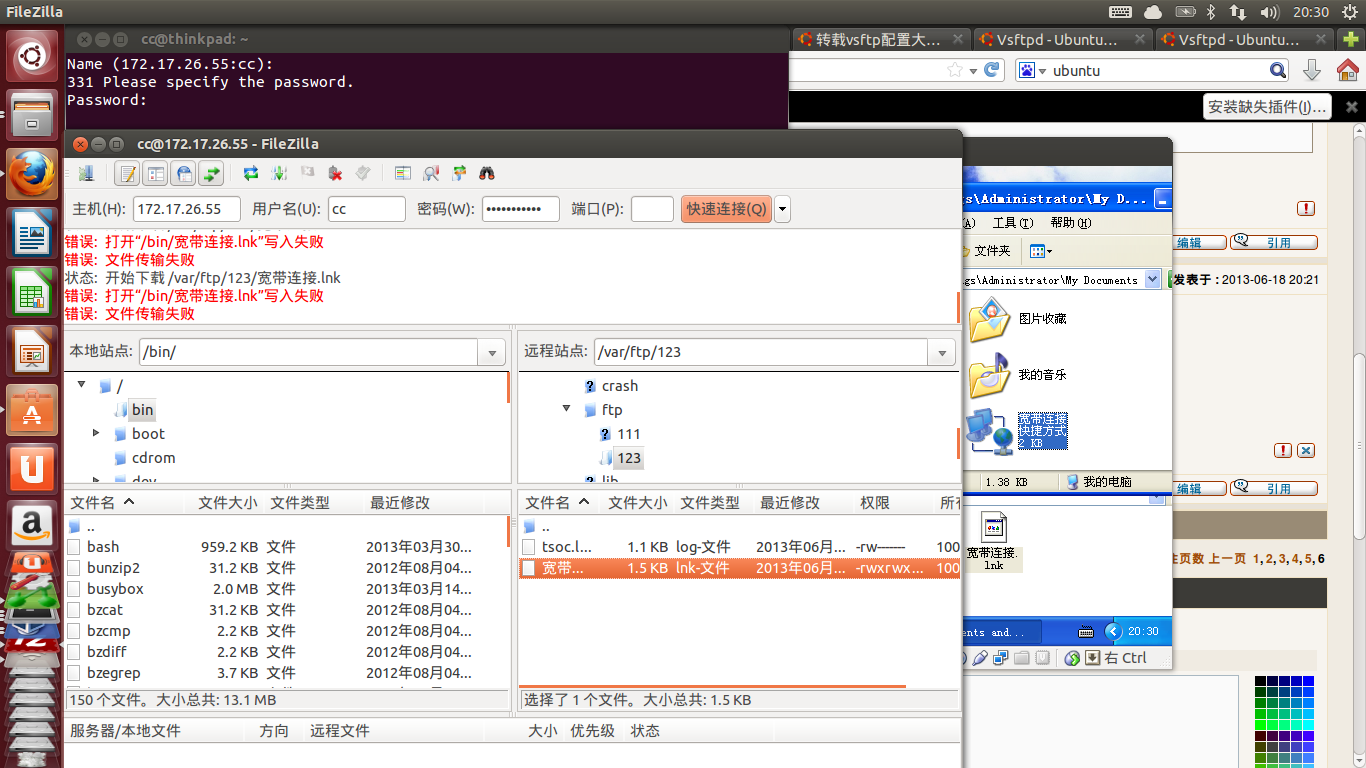
Task: Click the binoculars file search icon
Action: pos(487,173)
